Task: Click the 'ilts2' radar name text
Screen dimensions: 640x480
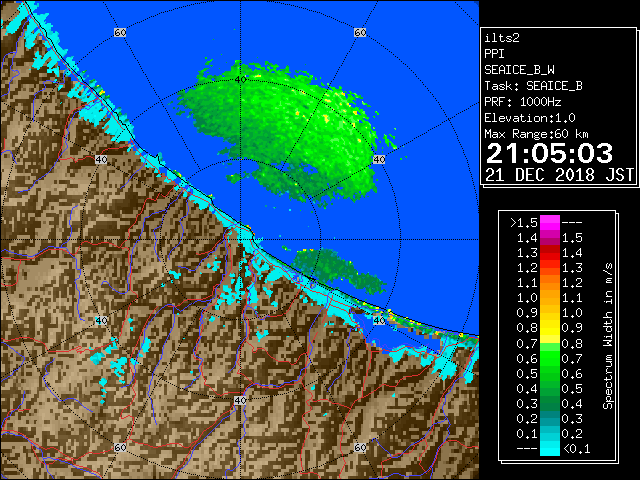Action: tap(502, 38)
